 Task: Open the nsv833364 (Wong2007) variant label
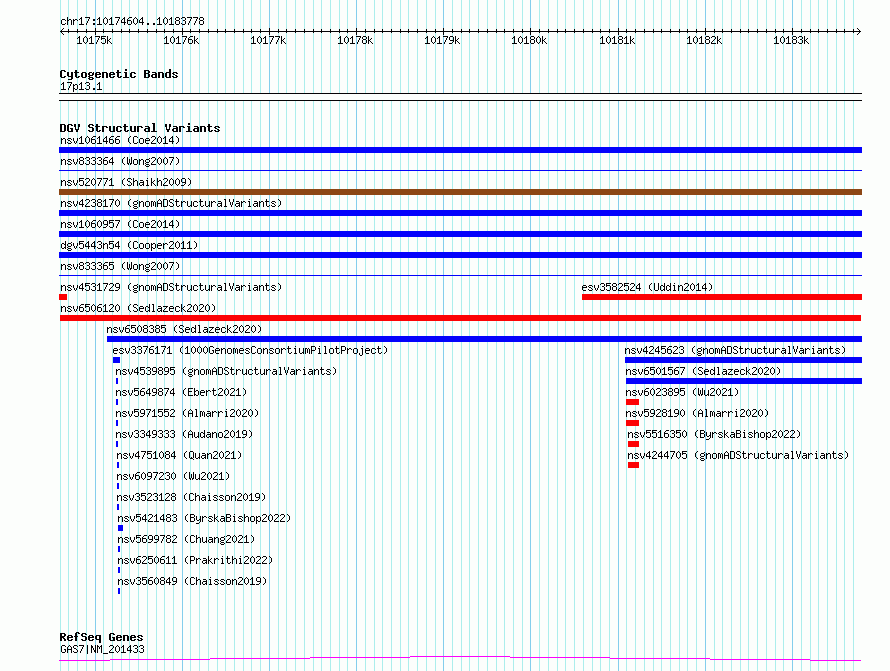pos(120,161)
